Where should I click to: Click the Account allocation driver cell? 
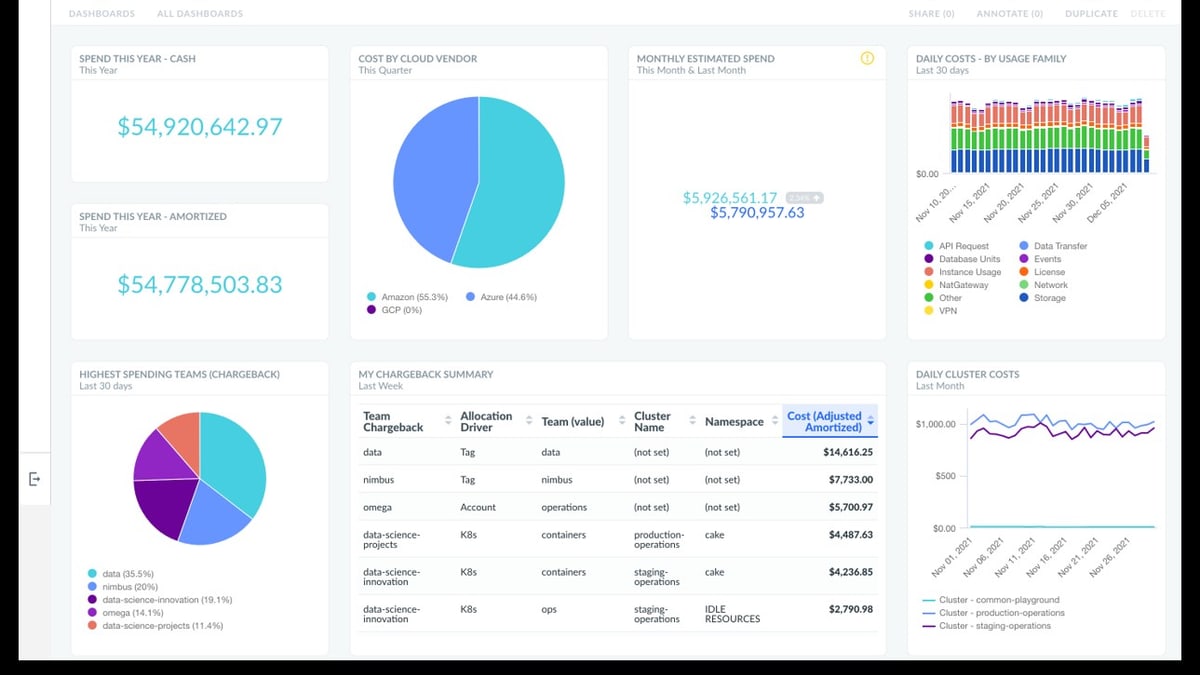click(x=478, y=507)
